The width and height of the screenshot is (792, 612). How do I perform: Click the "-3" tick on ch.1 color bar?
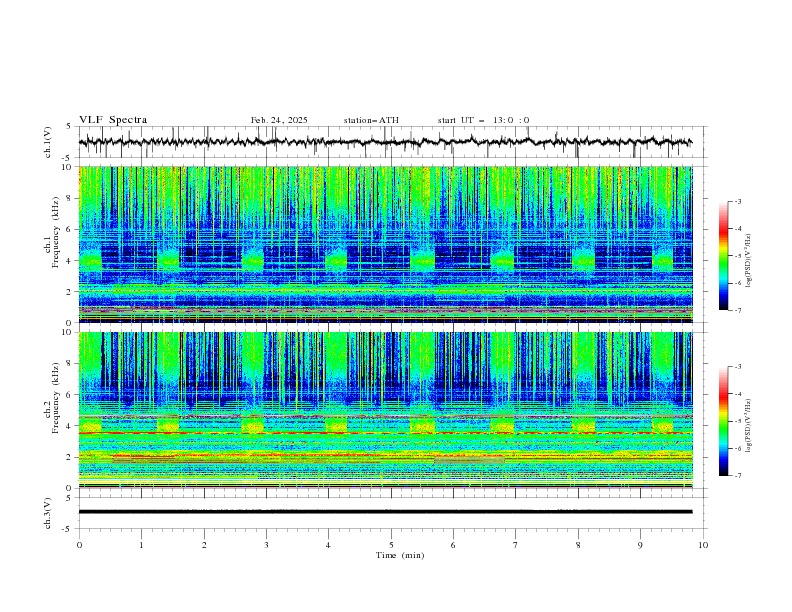pyautogui.click(x=737, y=201)
